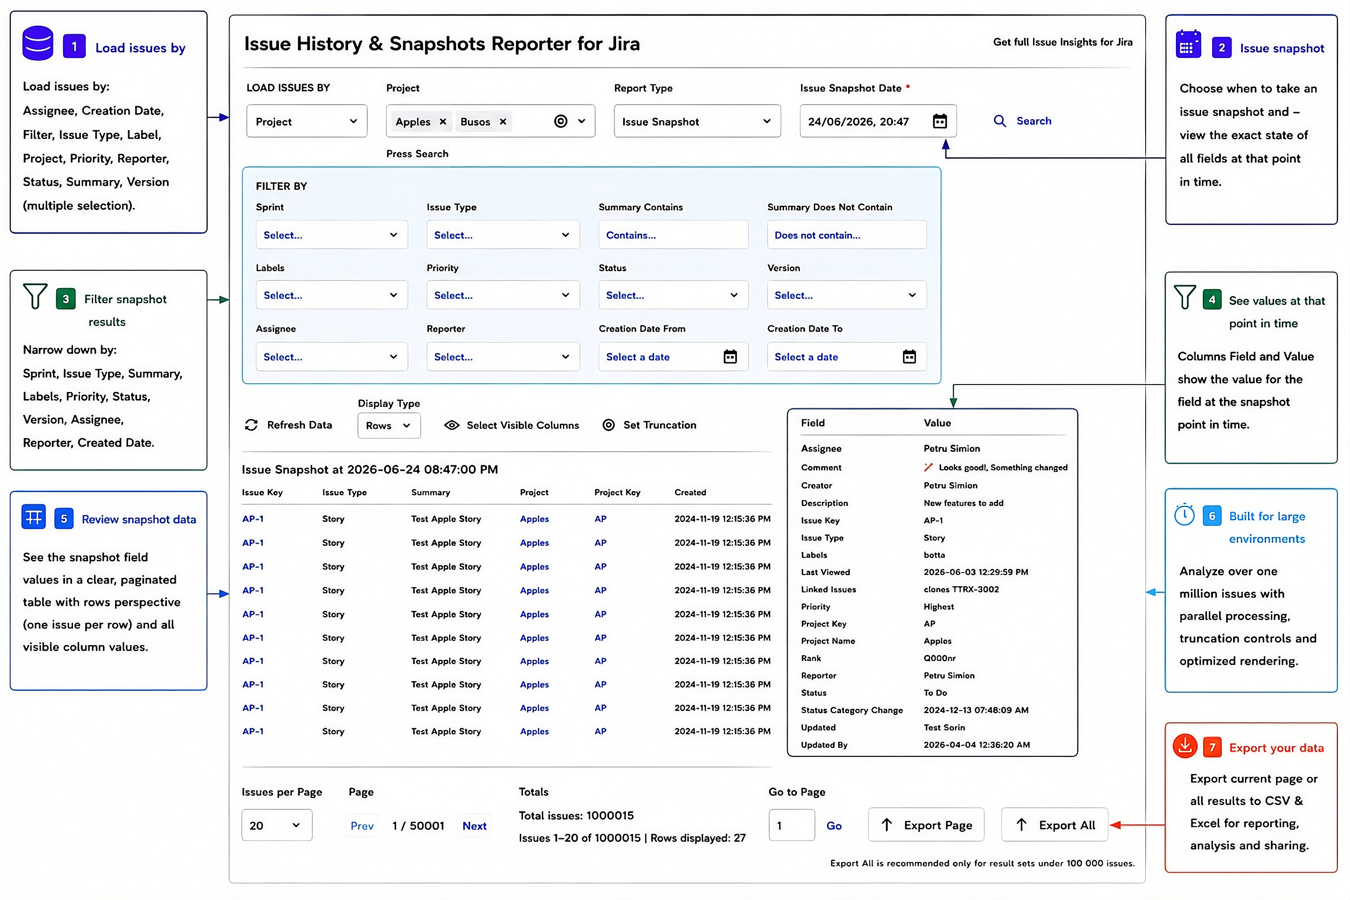The width and height of the screenshot is (1350, 900).
Task: Click the Search button
Action: point(1022,121)
